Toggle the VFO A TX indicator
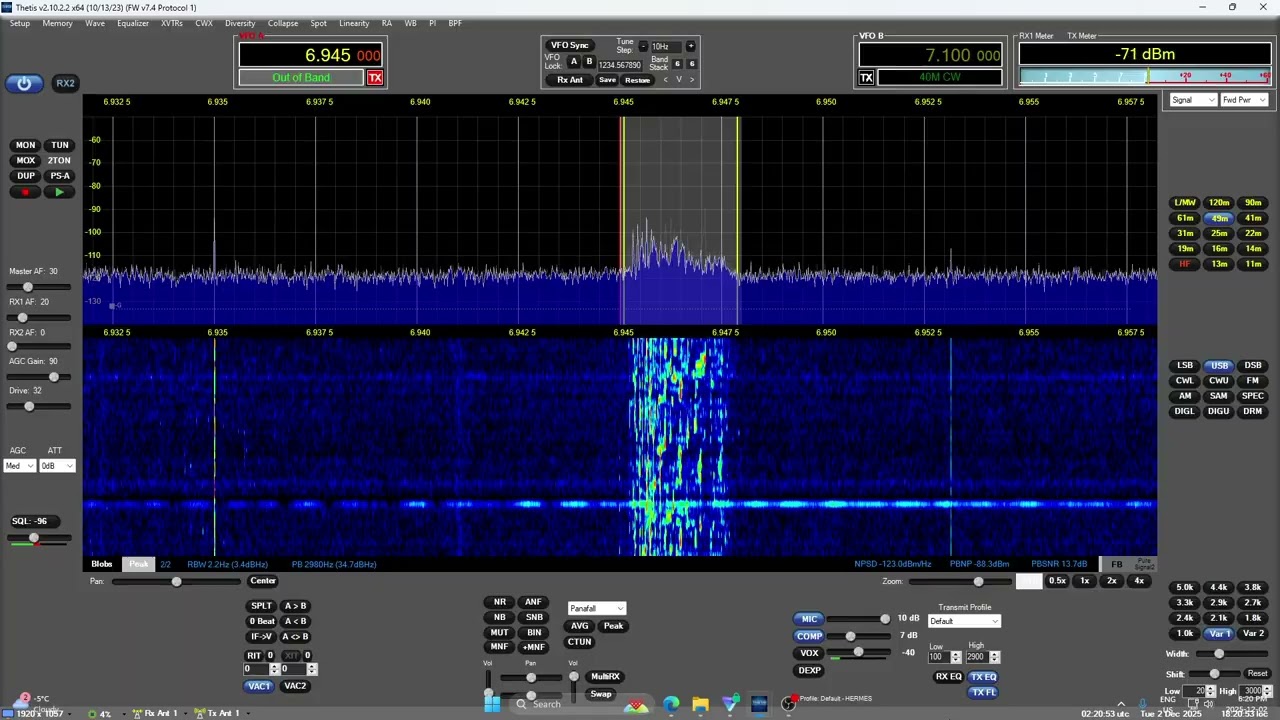The width and height of the screenshot is (1280, 720). (375, 78)
